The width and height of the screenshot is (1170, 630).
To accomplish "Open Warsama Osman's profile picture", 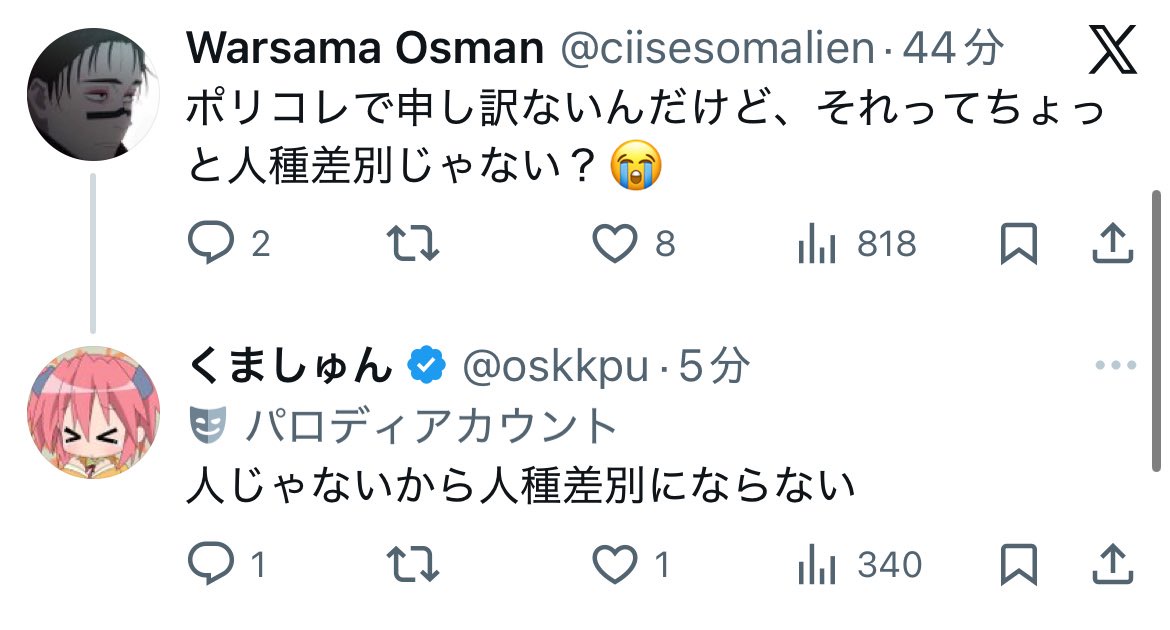I will point(93,93).
